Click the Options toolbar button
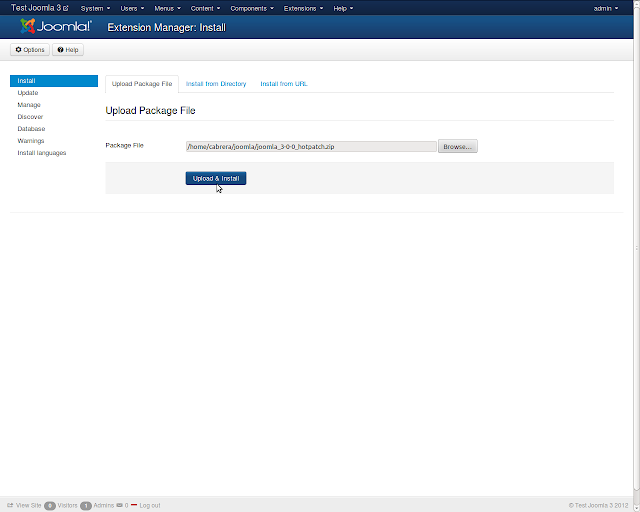Viewport: 640px width, 512px height. pyautogui.click(x=30, y=50)
